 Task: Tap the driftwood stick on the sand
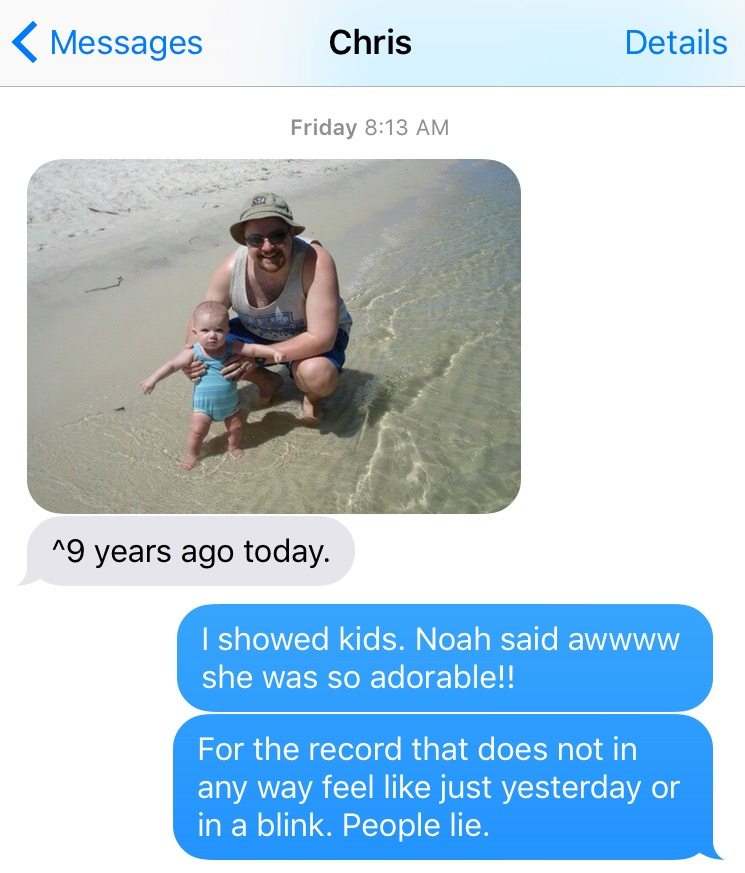[x=105, y=286]
